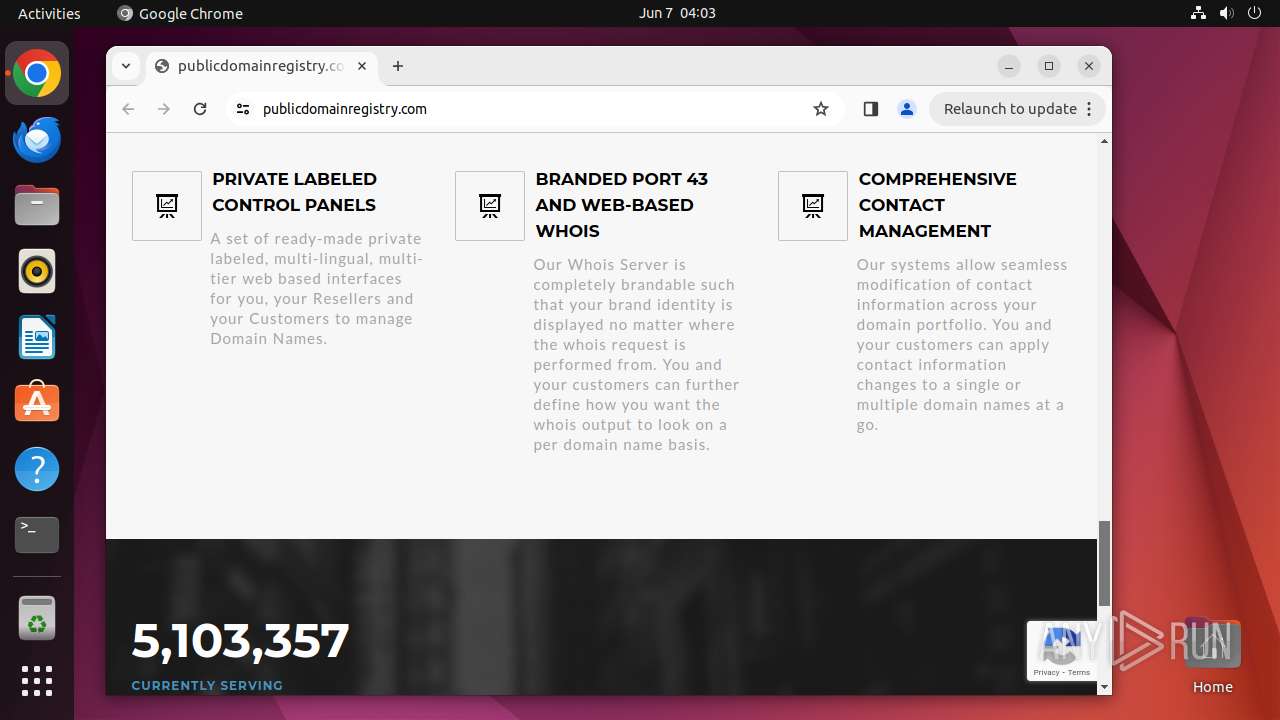Bookmark this page with the star
Viewport: 1280px width, 720px height.
click(x=821, y=109)
